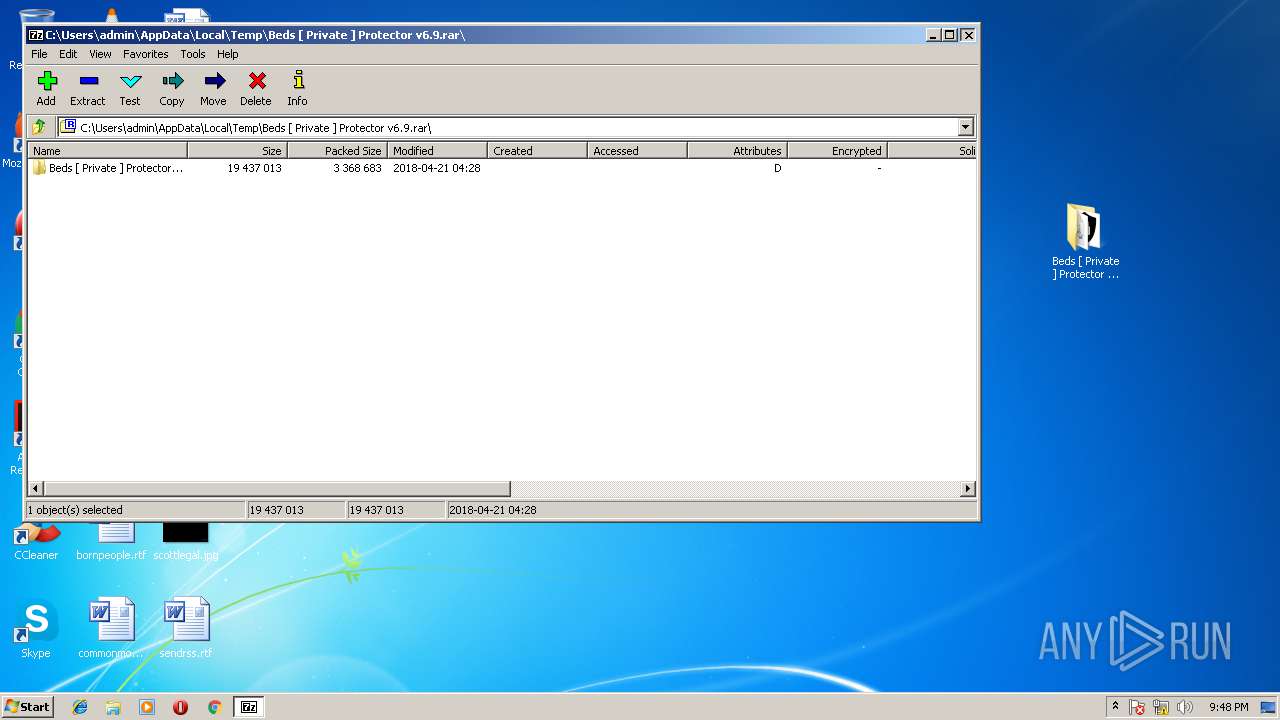Select the Beds [ Private ] Protector desktop folder
Image resolution: width=1280 pixels, height=720 pixels.
coord(1085,241)
